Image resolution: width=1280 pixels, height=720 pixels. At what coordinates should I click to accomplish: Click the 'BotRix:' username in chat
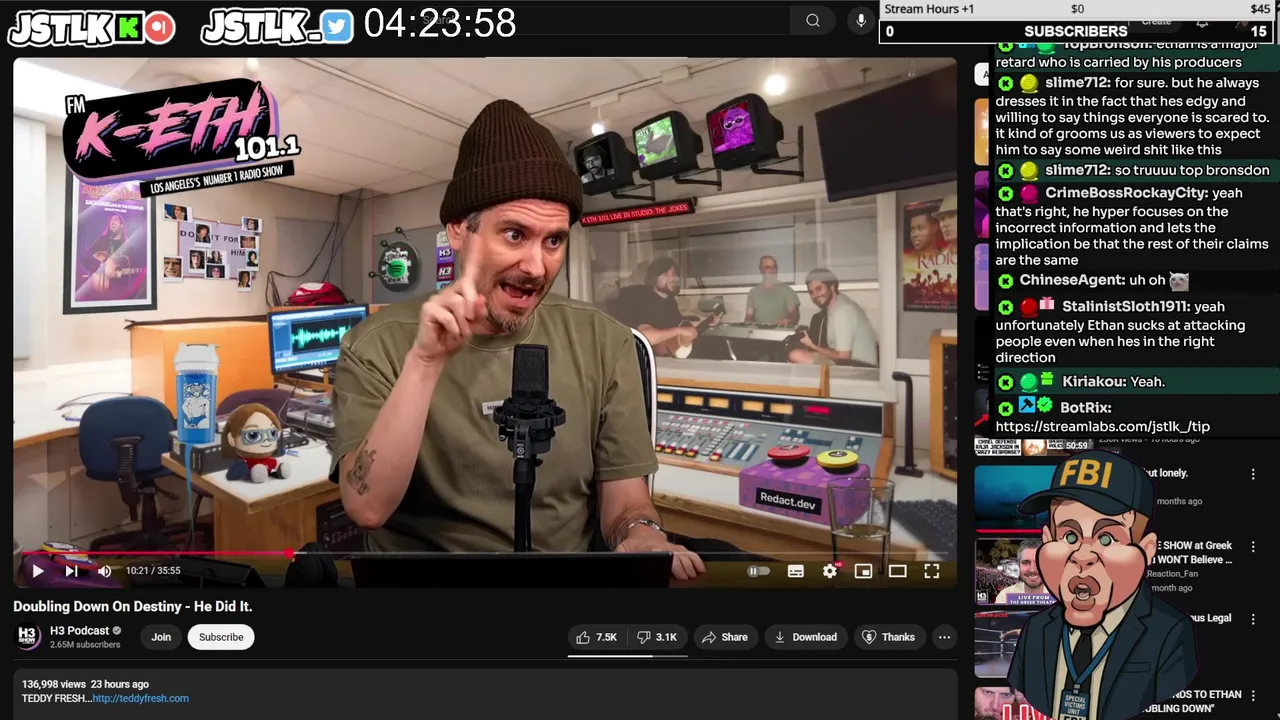(x=1085, y=407)
